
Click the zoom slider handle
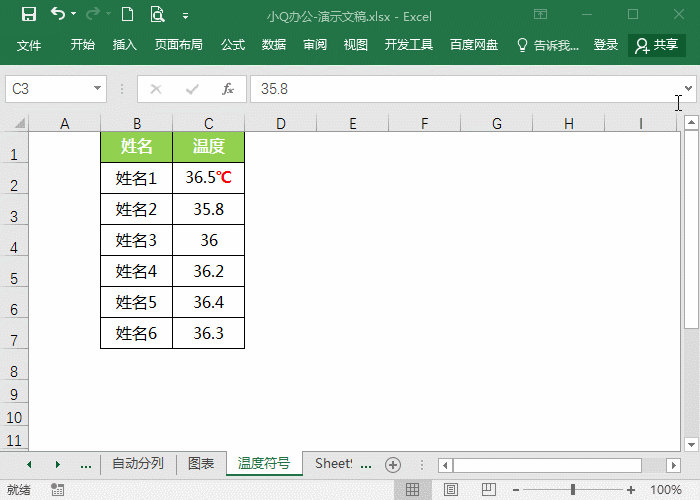point(573,490)
